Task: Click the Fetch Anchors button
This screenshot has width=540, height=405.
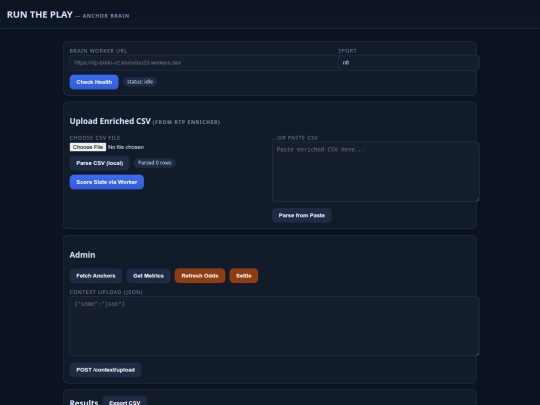Action: pyautogui.click(x=96, y=276)
